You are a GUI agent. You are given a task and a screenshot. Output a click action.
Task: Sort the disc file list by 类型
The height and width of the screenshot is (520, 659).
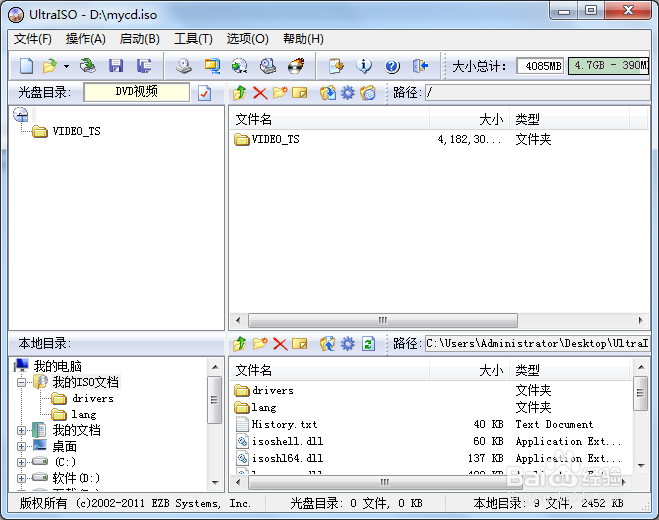(x=569, y=119)
